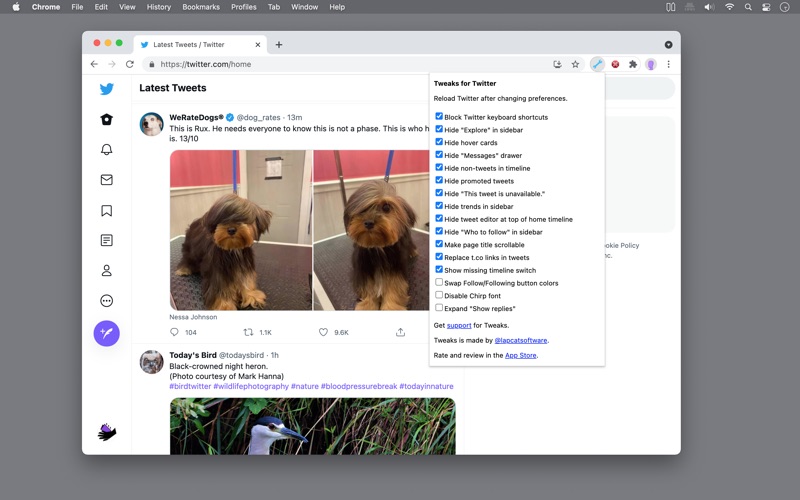
Task: Reload the page
Action: 130,64
